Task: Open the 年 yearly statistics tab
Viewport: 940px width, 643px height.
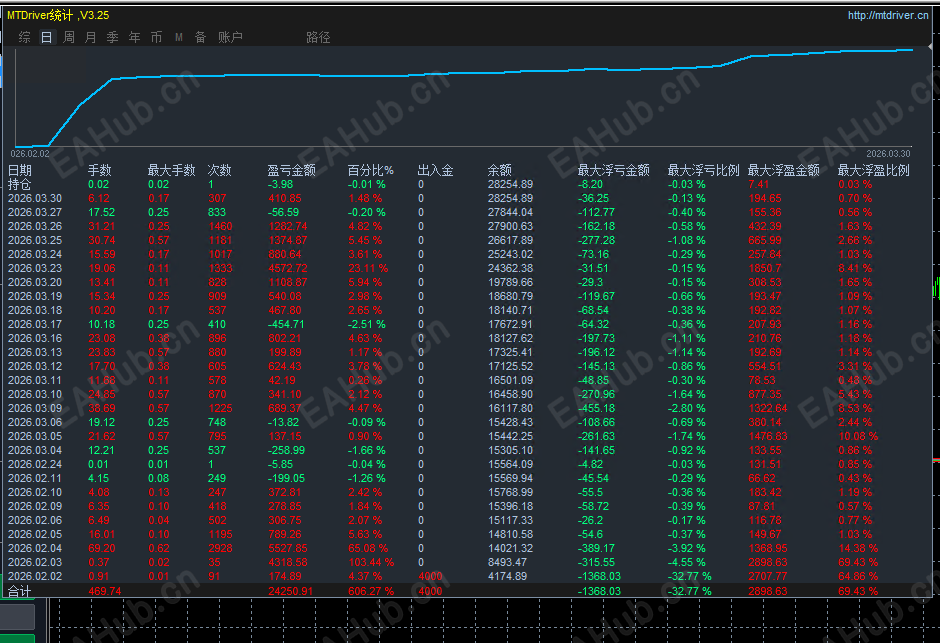Action: tap(134, 37)
